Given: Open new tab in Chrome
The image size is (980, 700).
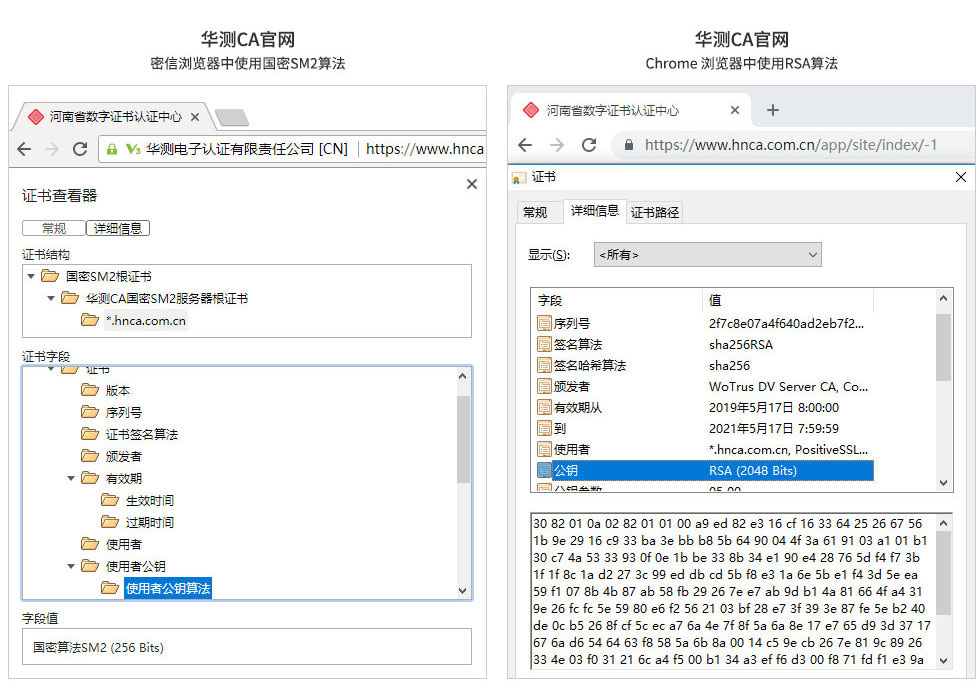Looking at the screenshot, I should click(772, 110).
